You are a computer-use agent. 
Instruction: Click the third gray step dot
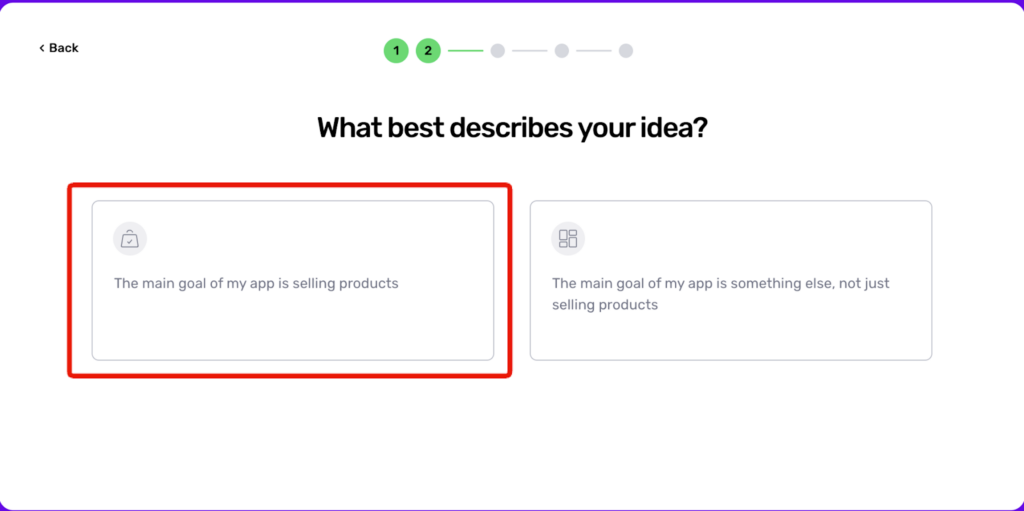(498, 51)
